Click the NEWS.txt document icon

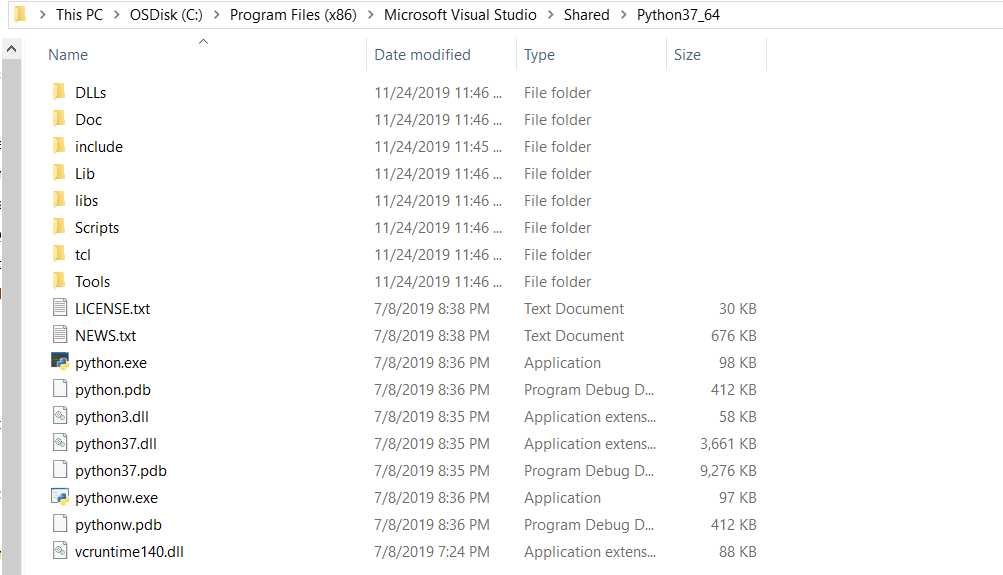[x=59, y=335]
